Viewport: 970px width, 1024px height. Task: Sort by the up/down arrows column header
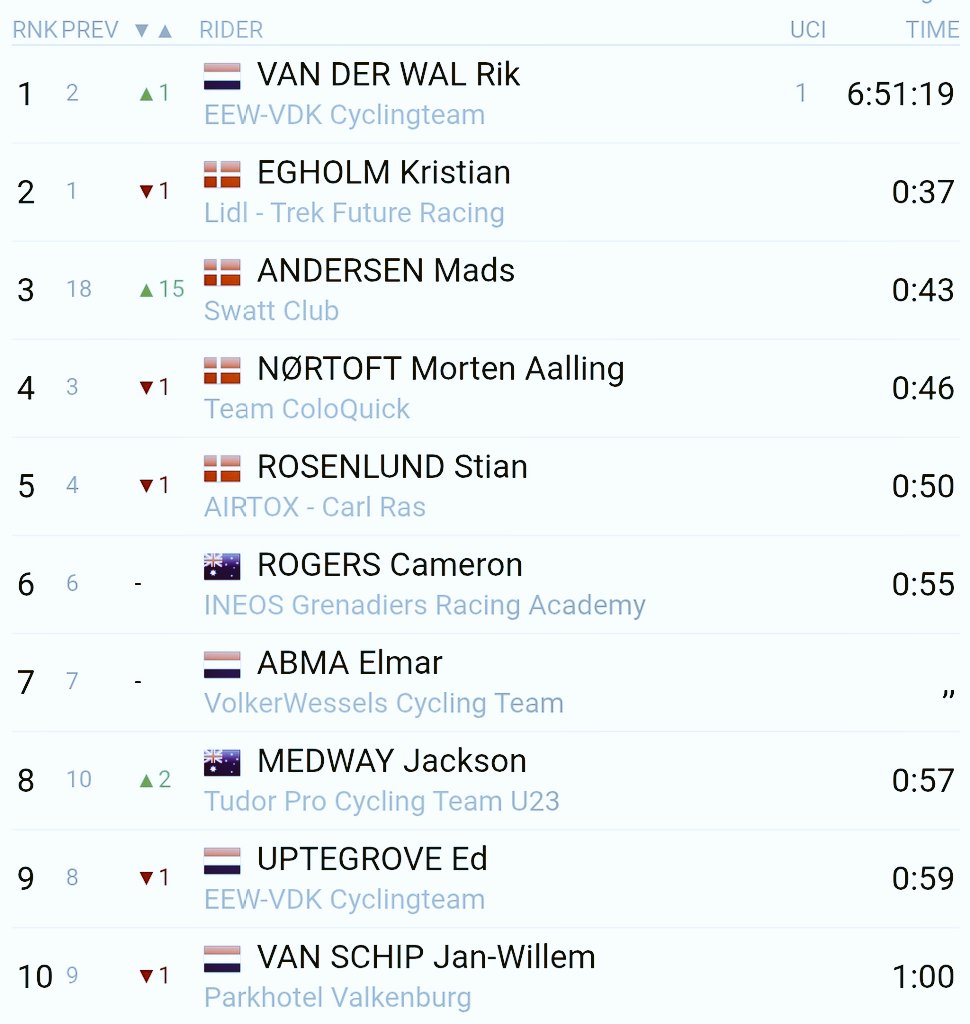click(153, 30)
